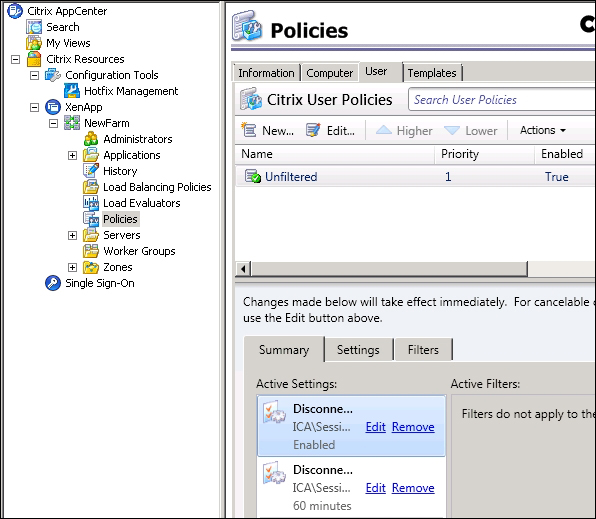Click the 60 minutes setting value
Viewport: 596px width, 519px height.
(x=322, y=506)
